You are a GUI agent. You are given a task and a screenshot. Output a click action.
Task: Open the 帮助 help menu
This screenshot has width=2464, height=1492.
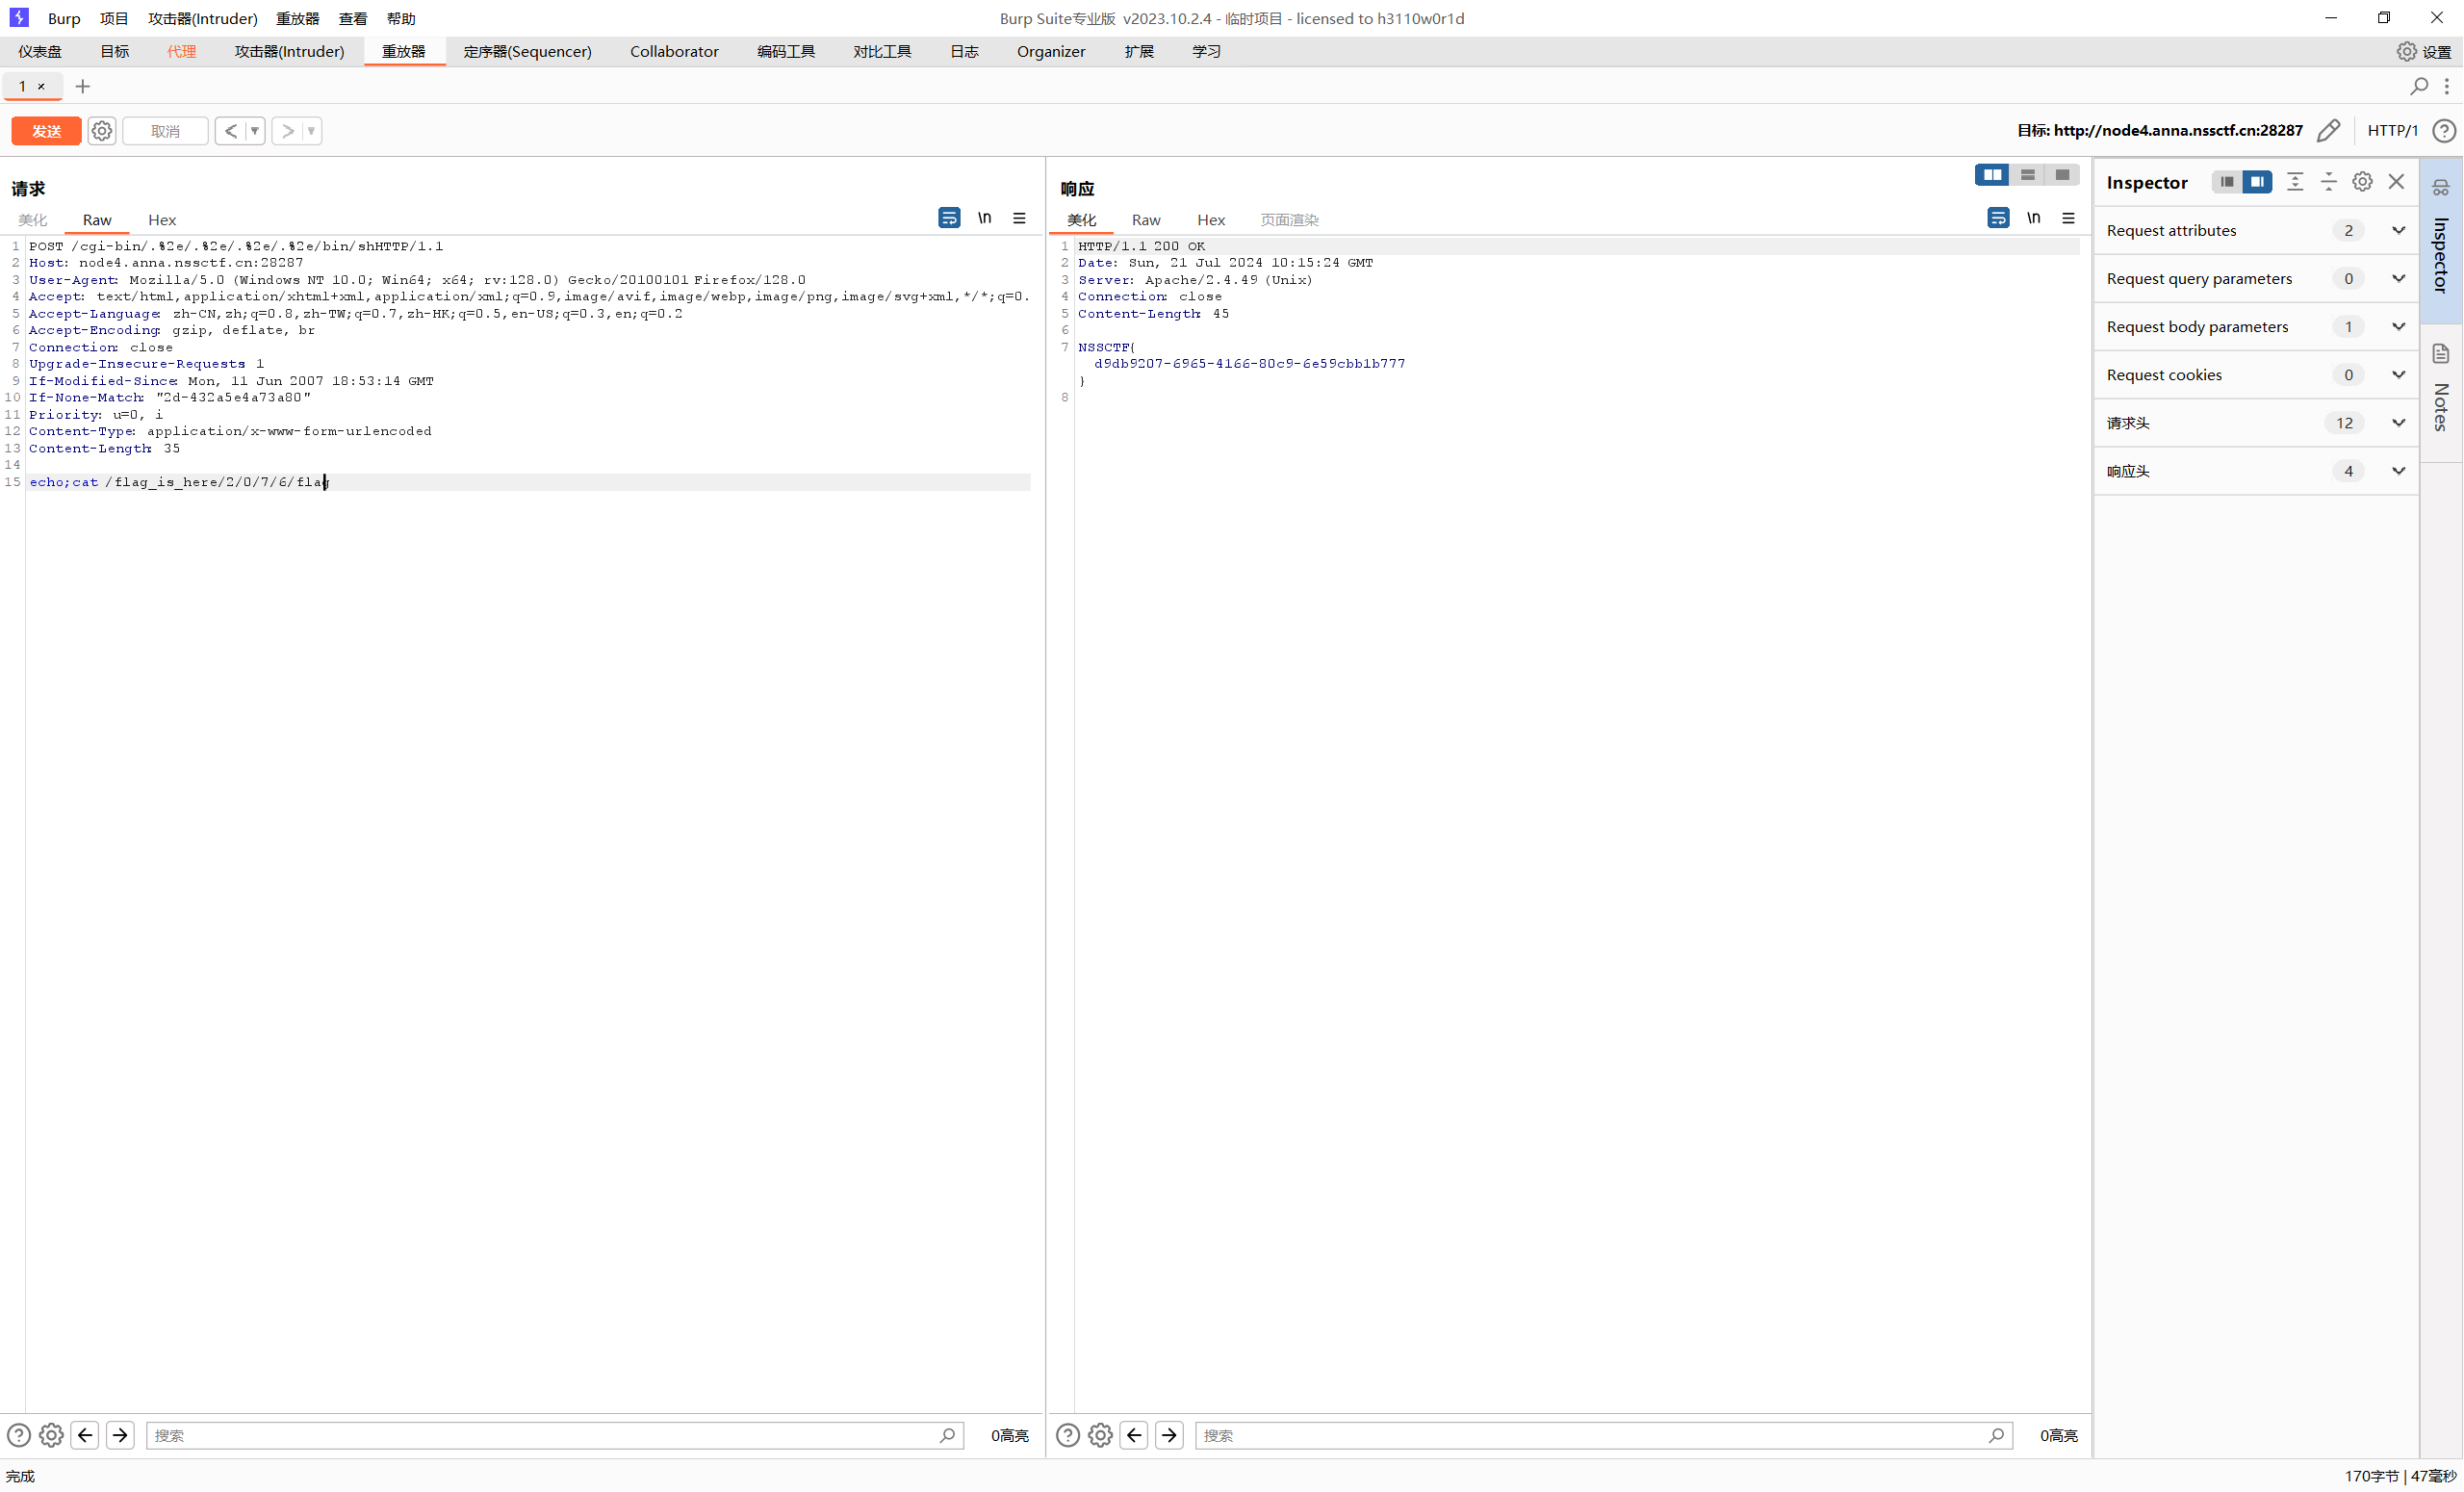pyautogui.click(x=401, y=18)
